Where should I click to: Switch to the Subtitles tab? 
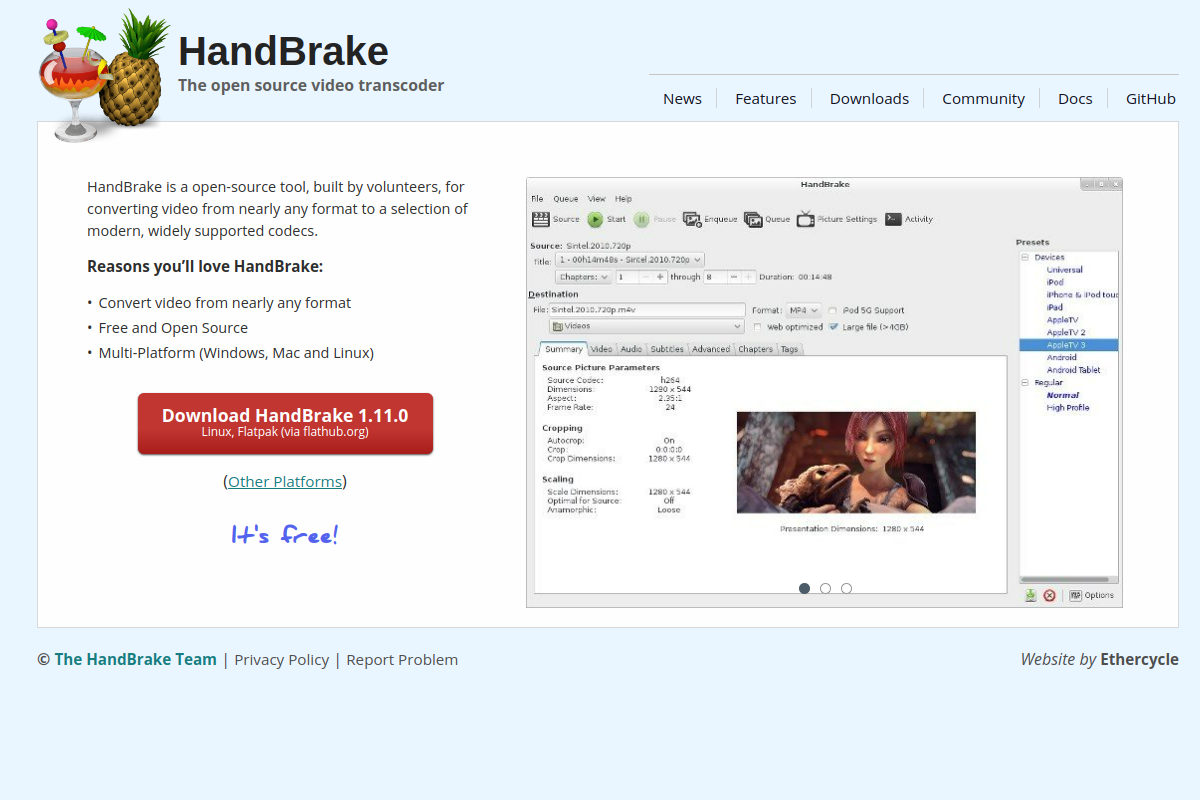point(666,349)
